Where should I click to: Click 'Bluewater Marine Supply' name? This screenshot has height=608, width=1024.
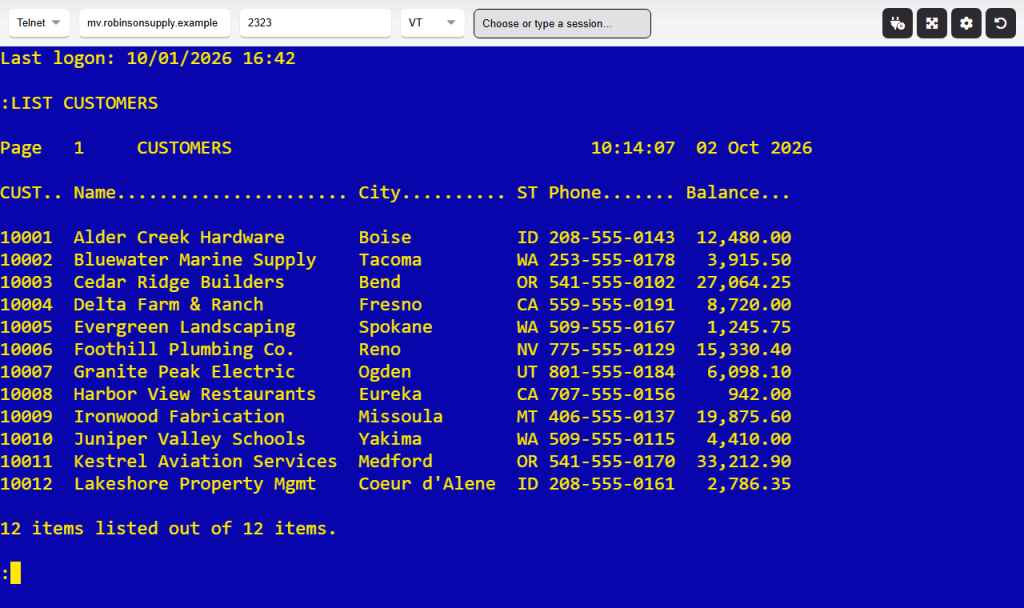pos(195,260)
